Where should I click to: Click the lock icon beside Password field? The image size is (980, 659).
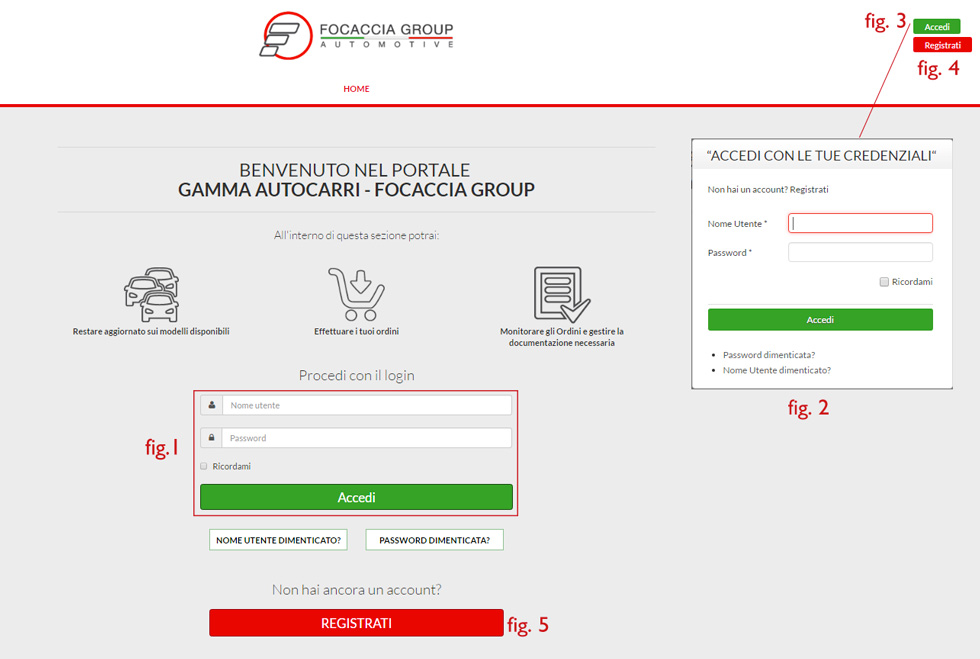click(x=211, y=438)
